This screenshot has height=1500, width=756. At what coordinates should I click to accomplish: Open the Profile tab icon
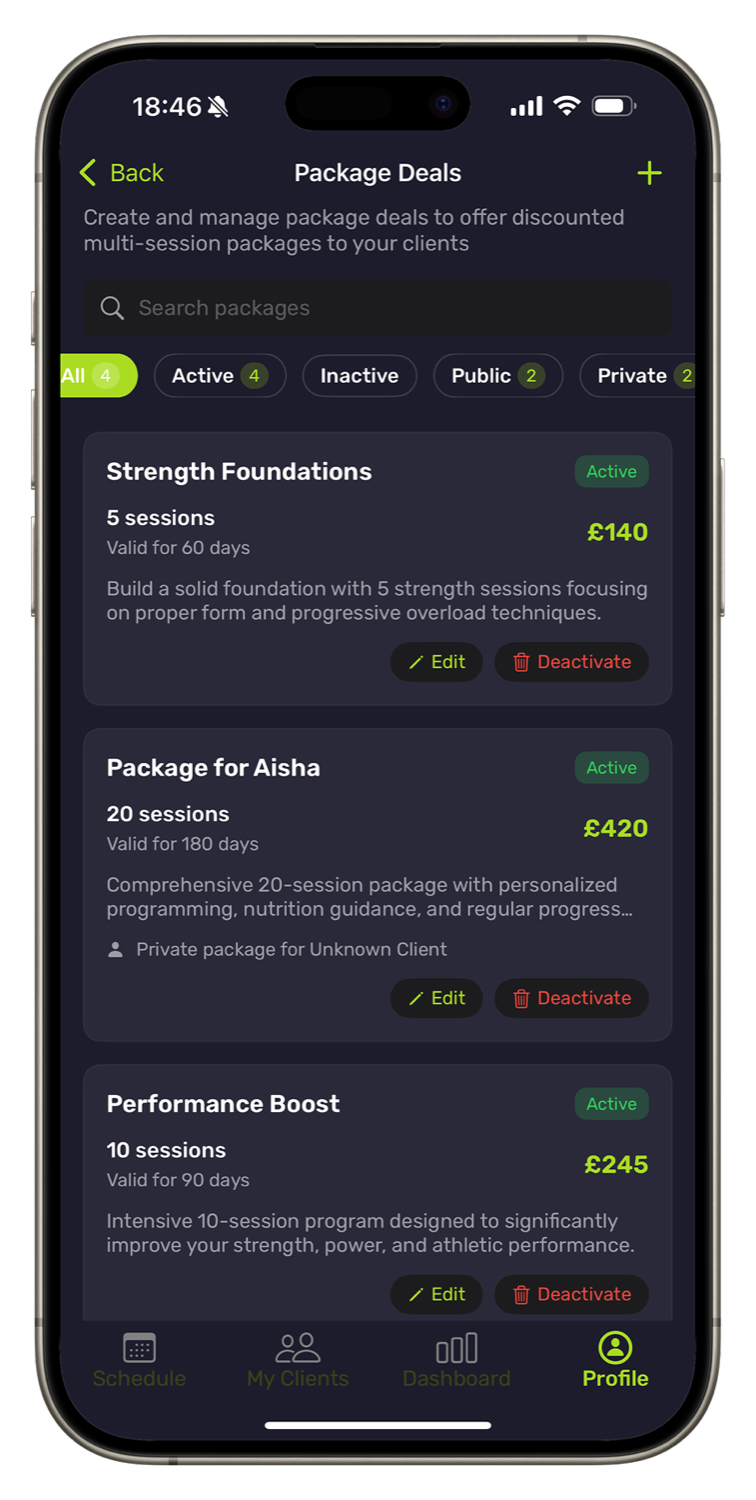(x=614, y=1347)
